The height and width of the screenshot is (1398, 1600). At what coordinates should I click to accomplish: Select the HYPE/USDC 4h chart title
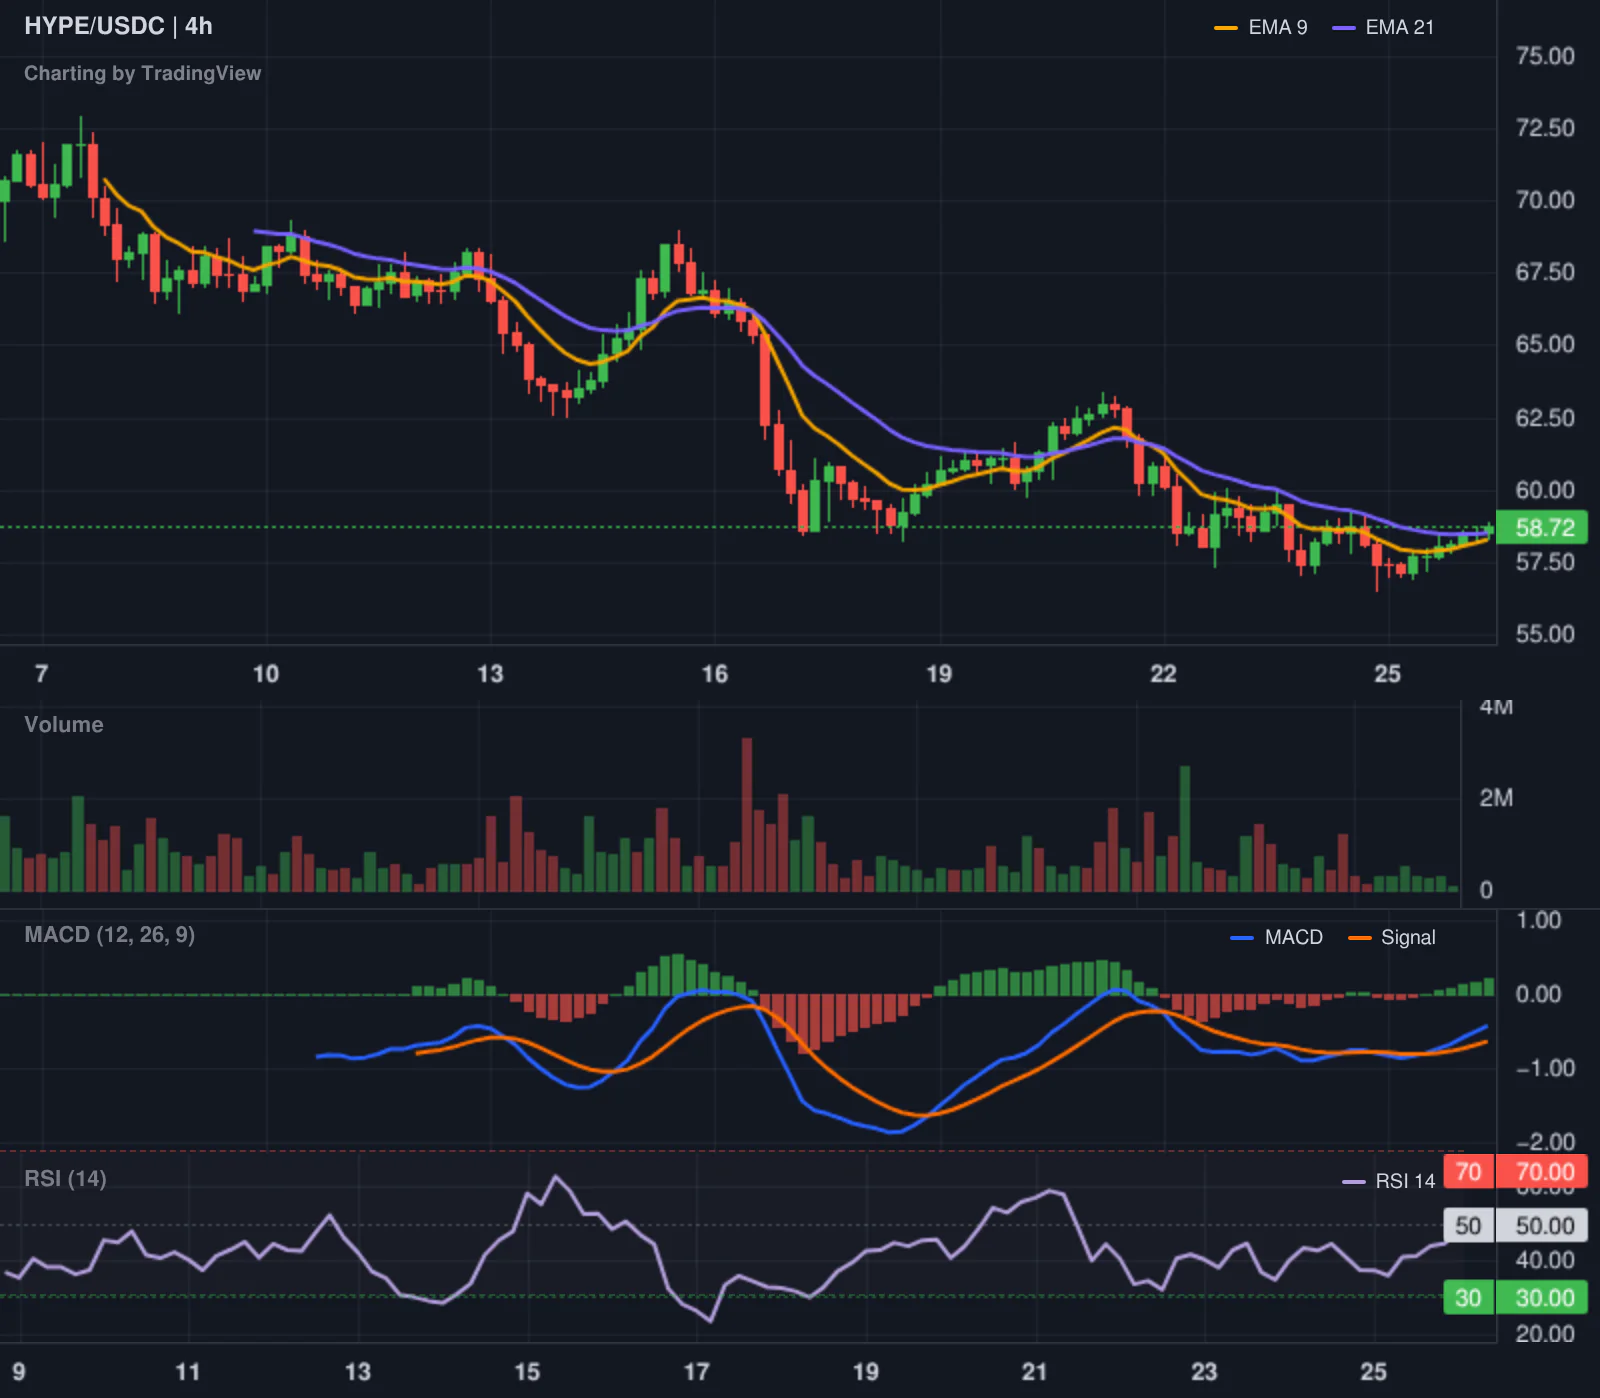tap(118, 26)
